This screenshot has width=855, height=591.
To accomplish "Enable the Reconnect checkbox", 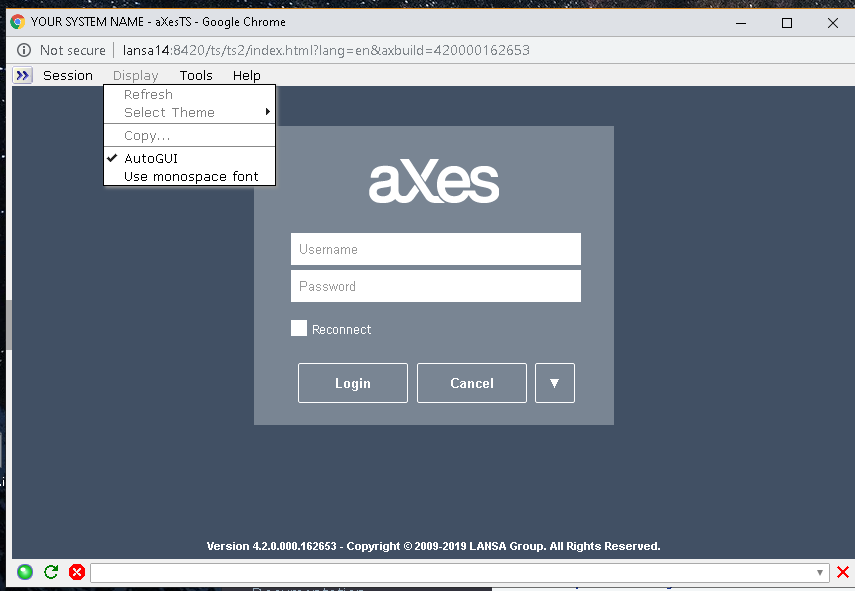I will tap(298, 327).
